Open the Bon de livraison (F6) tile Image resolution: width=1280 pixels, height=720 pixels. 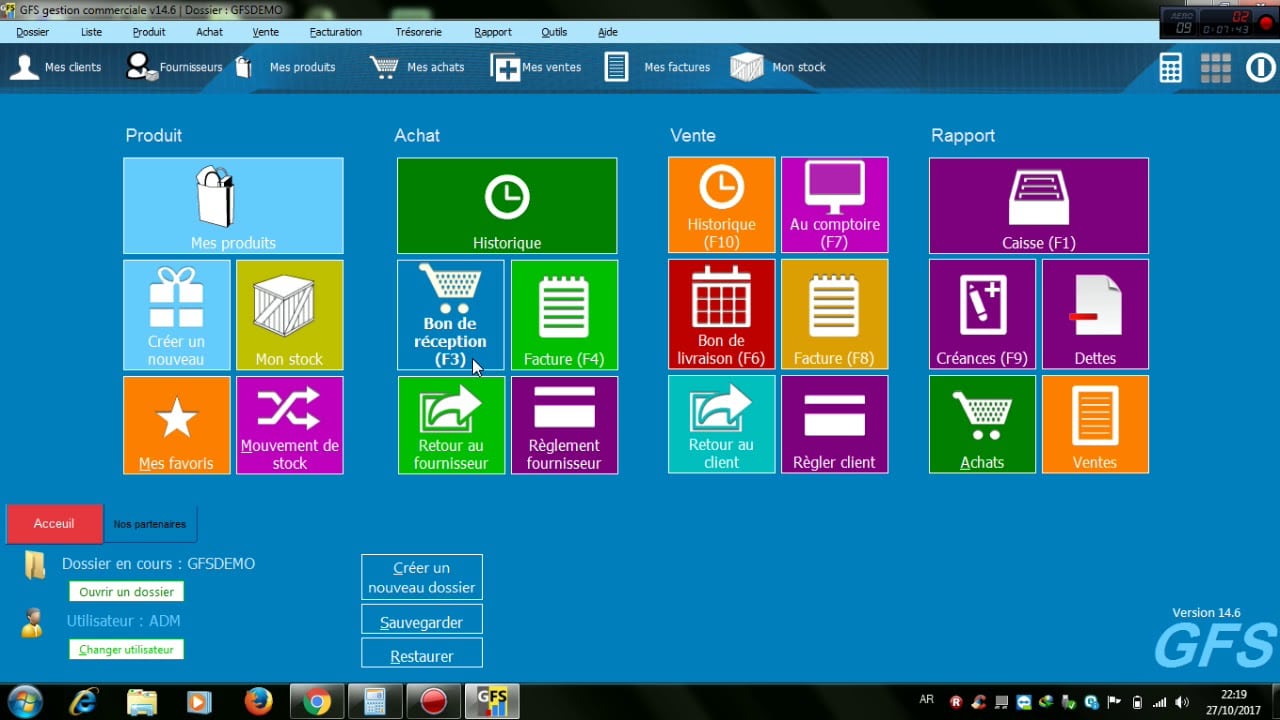pyautogui.click(x=721, y=314)
